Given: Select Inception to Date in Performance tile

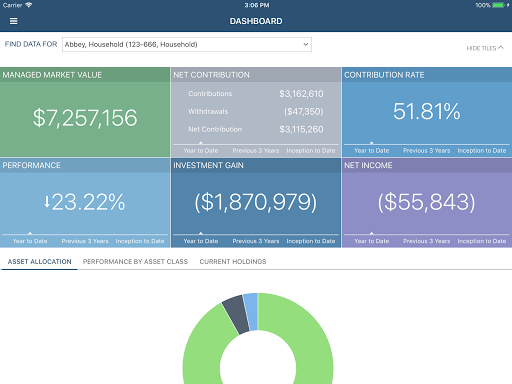Looking at the screenshot, I should point(140,241).
